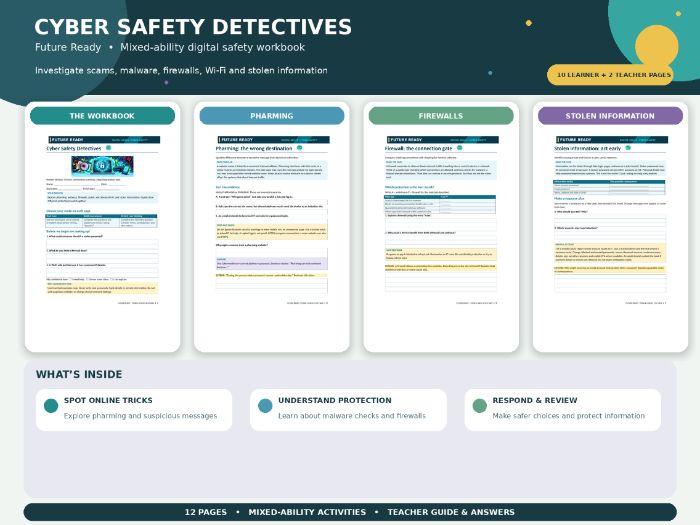Image resolution: width=700 pixels, height=525 pixels.
Task: Click the '12 Pages' footer text
Action: pos(206,512)
